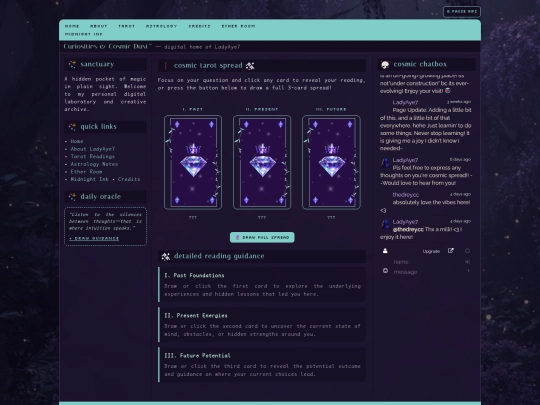Open the chatbox emoji picker icon
The height and width of the screenshot is (405, 540).
pyautogui.click(x=385, y=271)
